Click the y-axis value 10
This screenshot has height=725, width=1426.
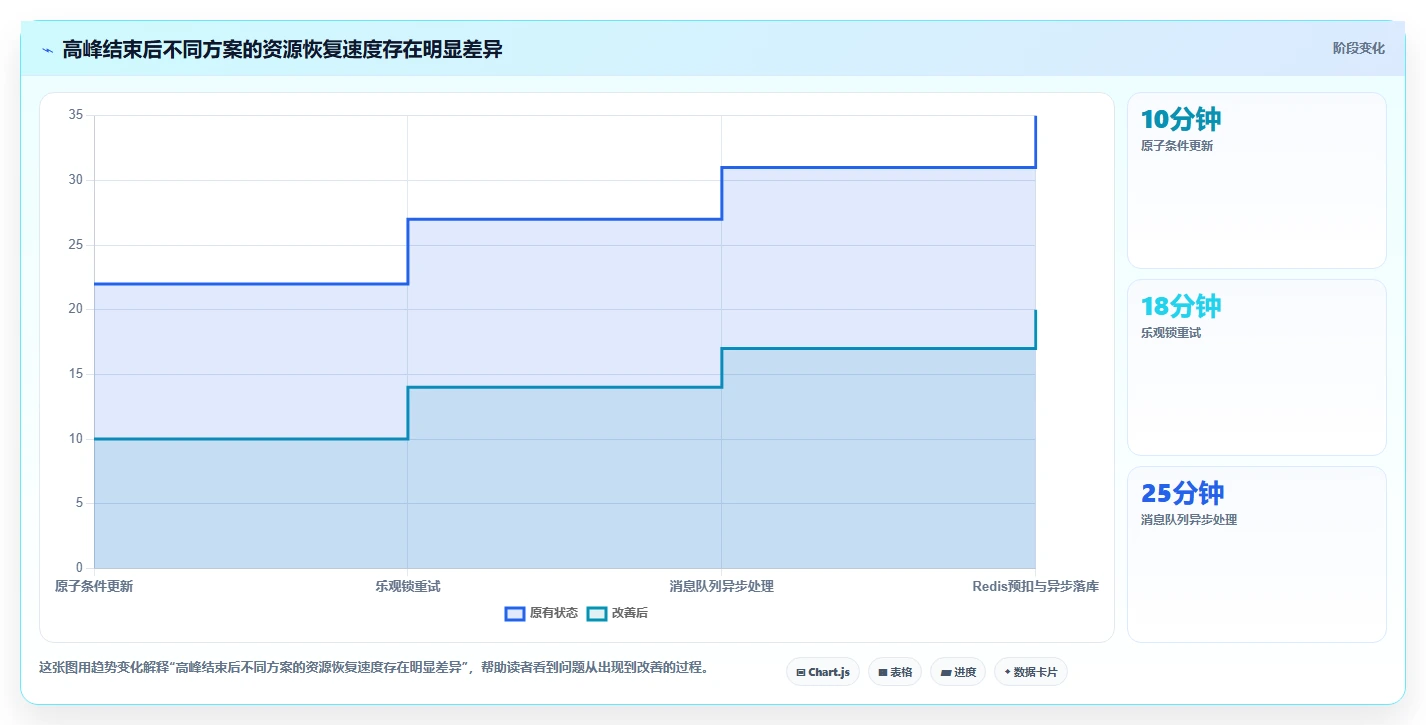pos(76,439)
